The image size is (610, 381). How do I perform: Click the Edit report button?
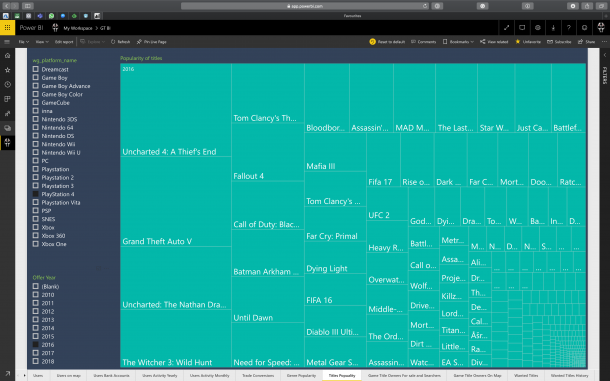[64, 42]
